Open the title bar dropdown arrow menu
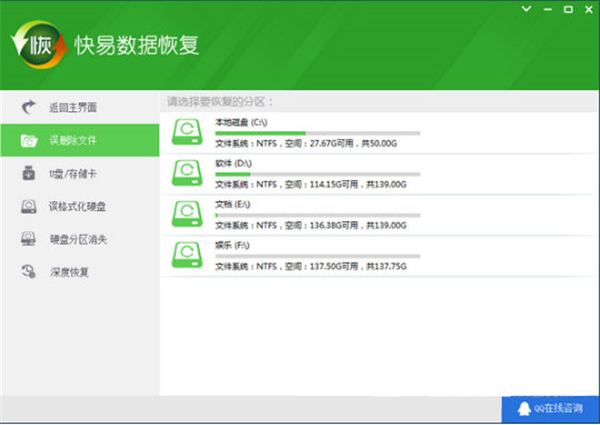600x425 pixels. (x=528, y=9)
